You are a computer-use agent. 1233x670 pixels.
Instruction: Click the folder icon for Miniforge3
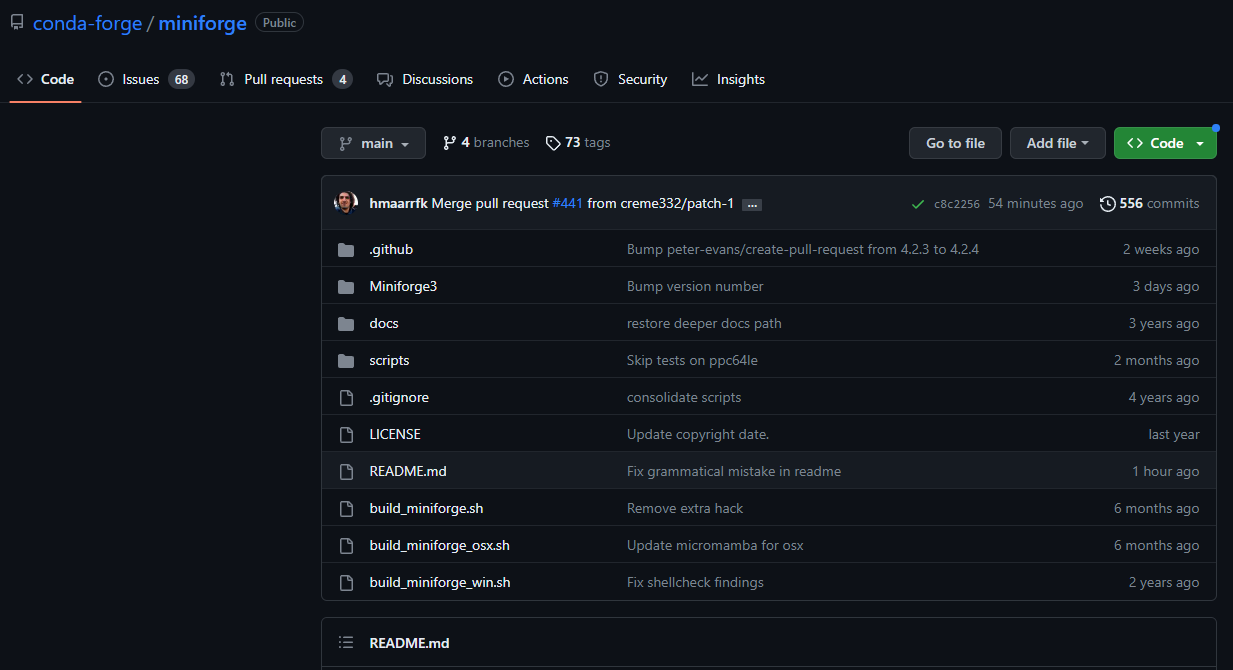[346, 286]
